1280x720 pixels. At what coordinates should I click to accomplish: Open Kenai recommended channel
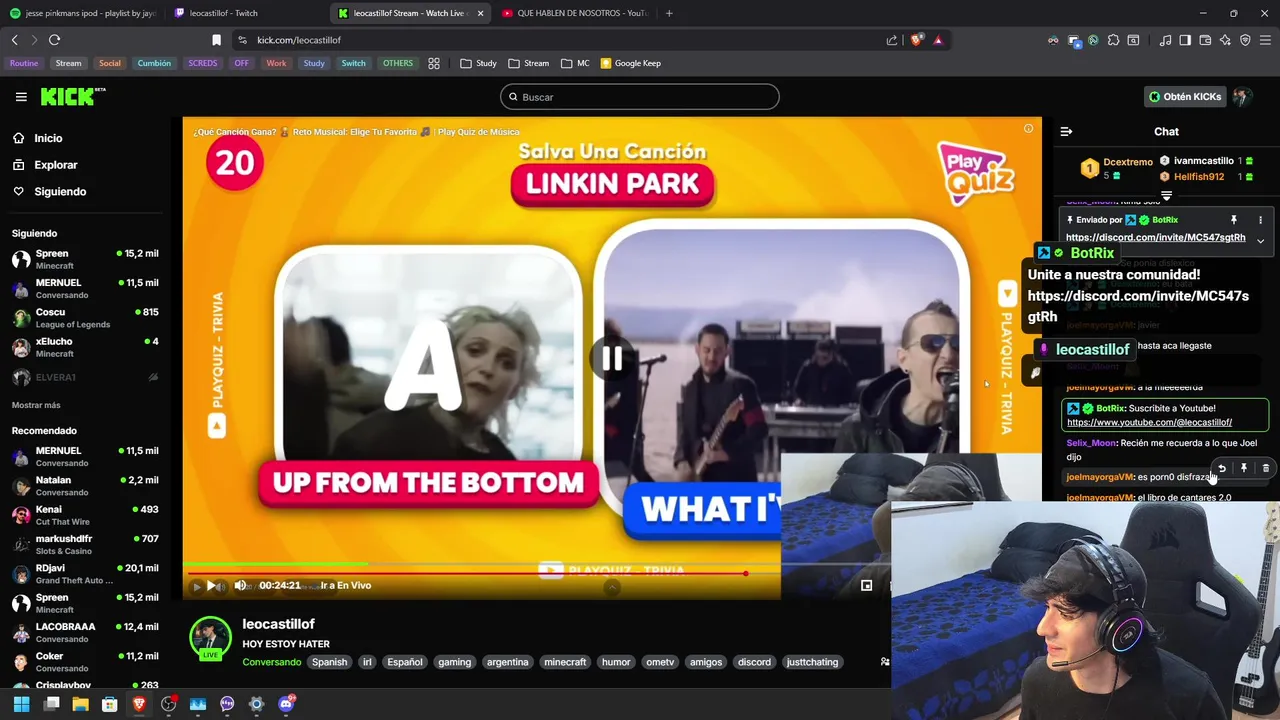pos(85,515)
